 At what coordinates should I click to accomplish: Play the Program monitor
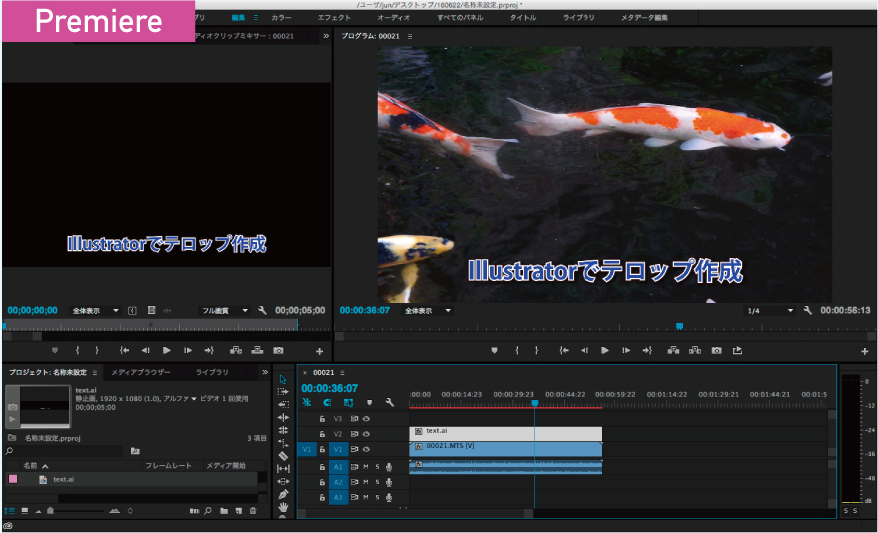pos(605,350)
